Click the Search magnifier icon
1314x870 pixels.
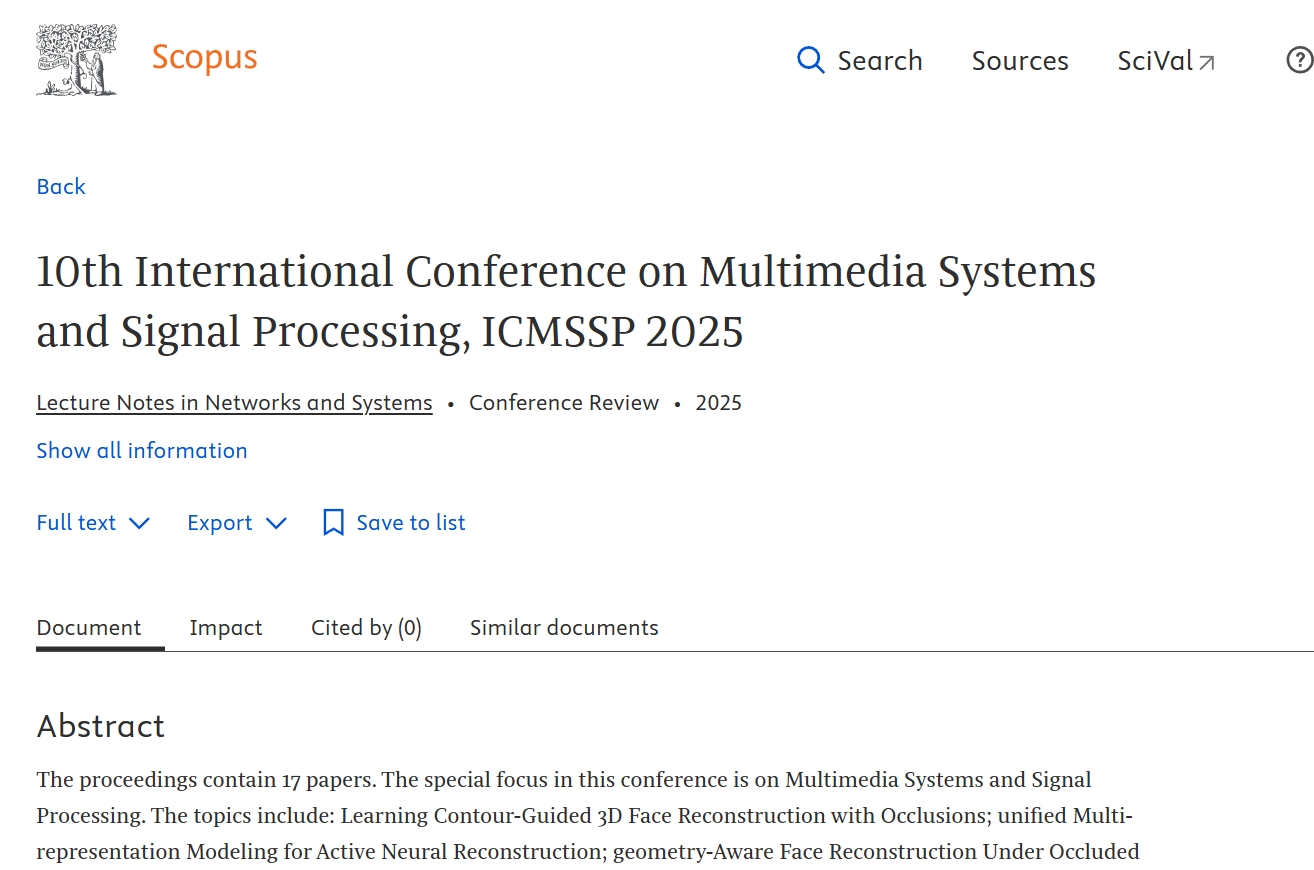(810, 60)
